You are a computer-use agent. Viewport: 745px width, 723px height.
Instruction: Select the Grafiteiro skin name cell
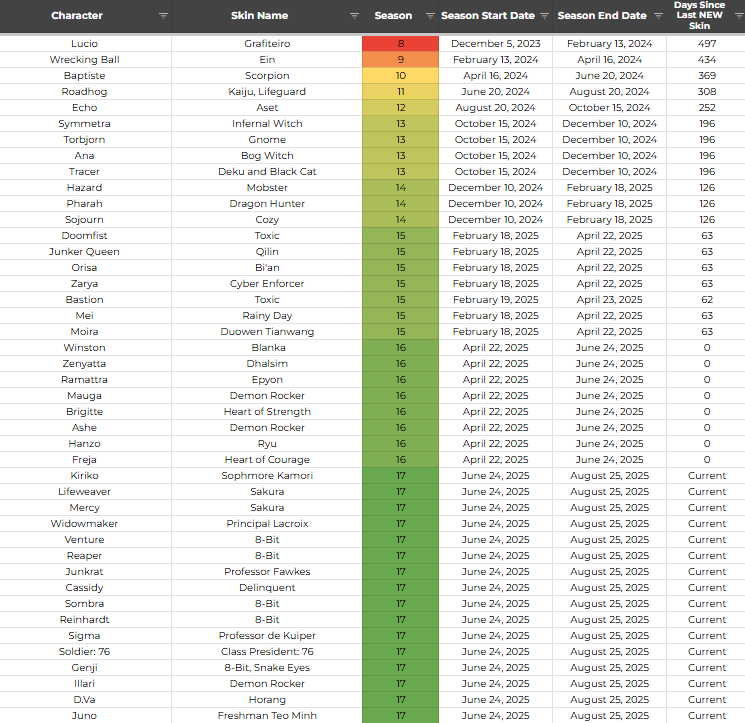[x=267, y=44]
